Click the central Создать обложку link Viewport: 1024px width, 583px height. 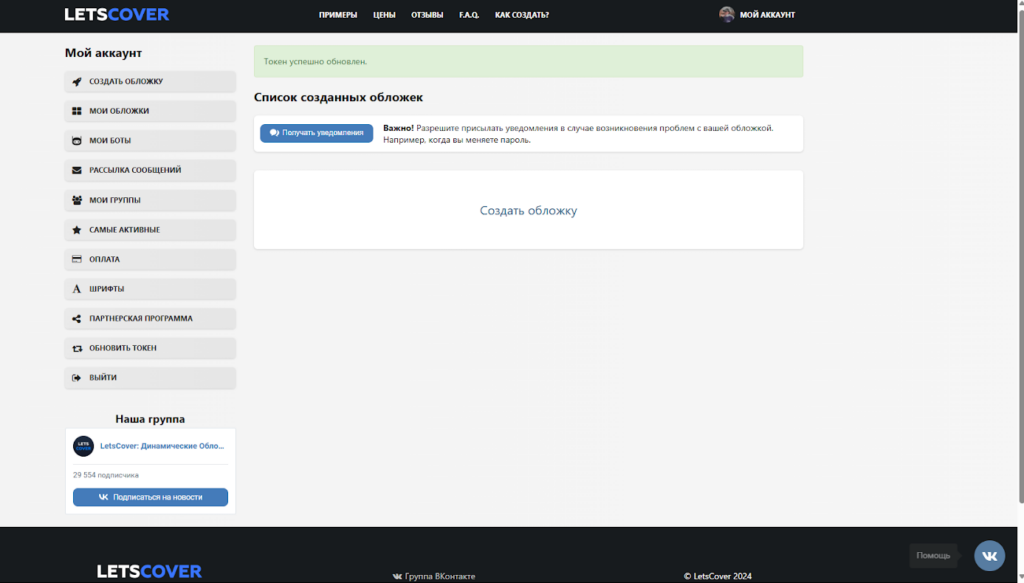click(x=528, y=210)
